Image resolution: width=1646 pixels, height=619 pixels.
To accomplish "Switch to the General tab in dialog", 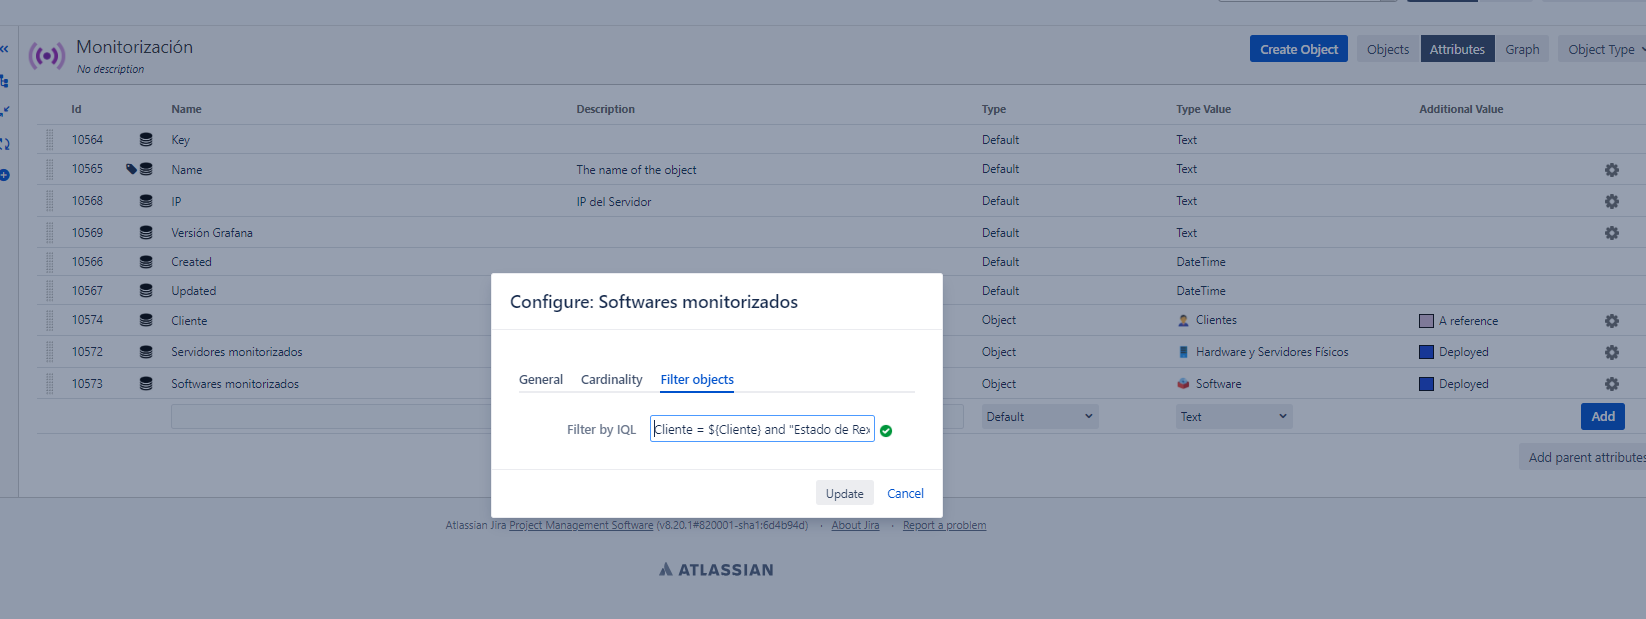I will [x=541, y=379].
